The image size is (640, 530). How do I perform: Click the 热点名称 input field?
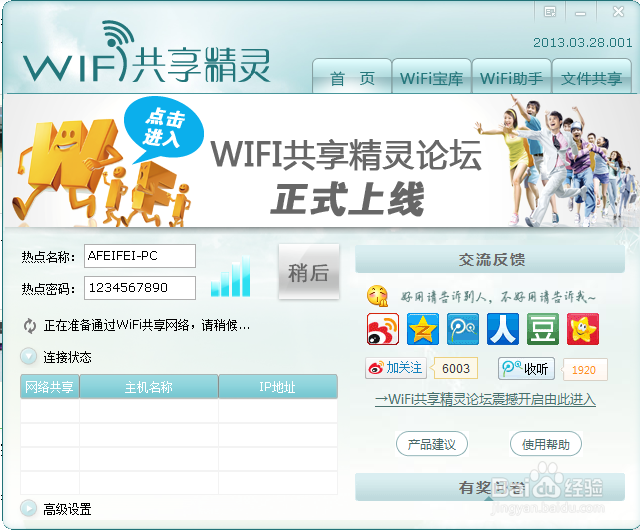[140, 256]
